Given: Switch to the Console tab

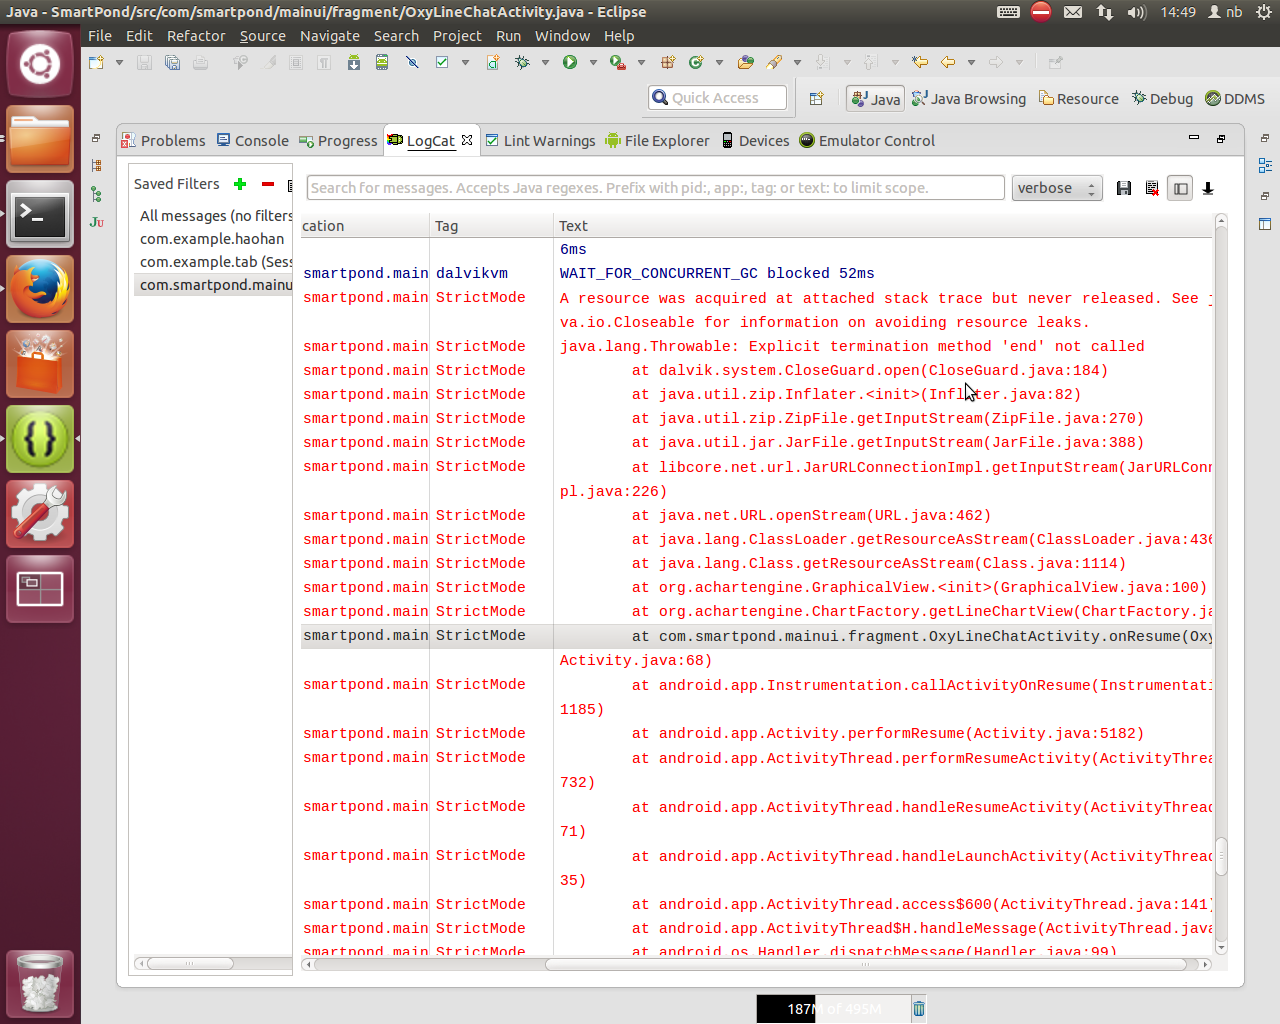Looking at the screenshot, I should tap(253, 141).
